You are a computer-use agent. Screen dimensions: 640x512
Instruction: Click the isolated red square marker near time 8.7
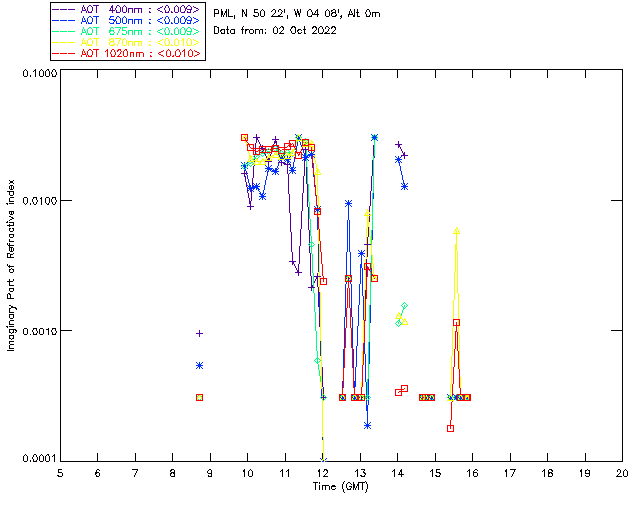[200, 397]
